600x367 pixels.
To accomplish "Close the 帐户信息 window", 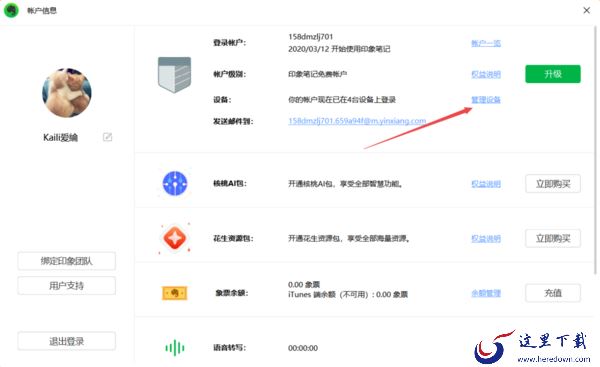I will (x=586, y=10).
